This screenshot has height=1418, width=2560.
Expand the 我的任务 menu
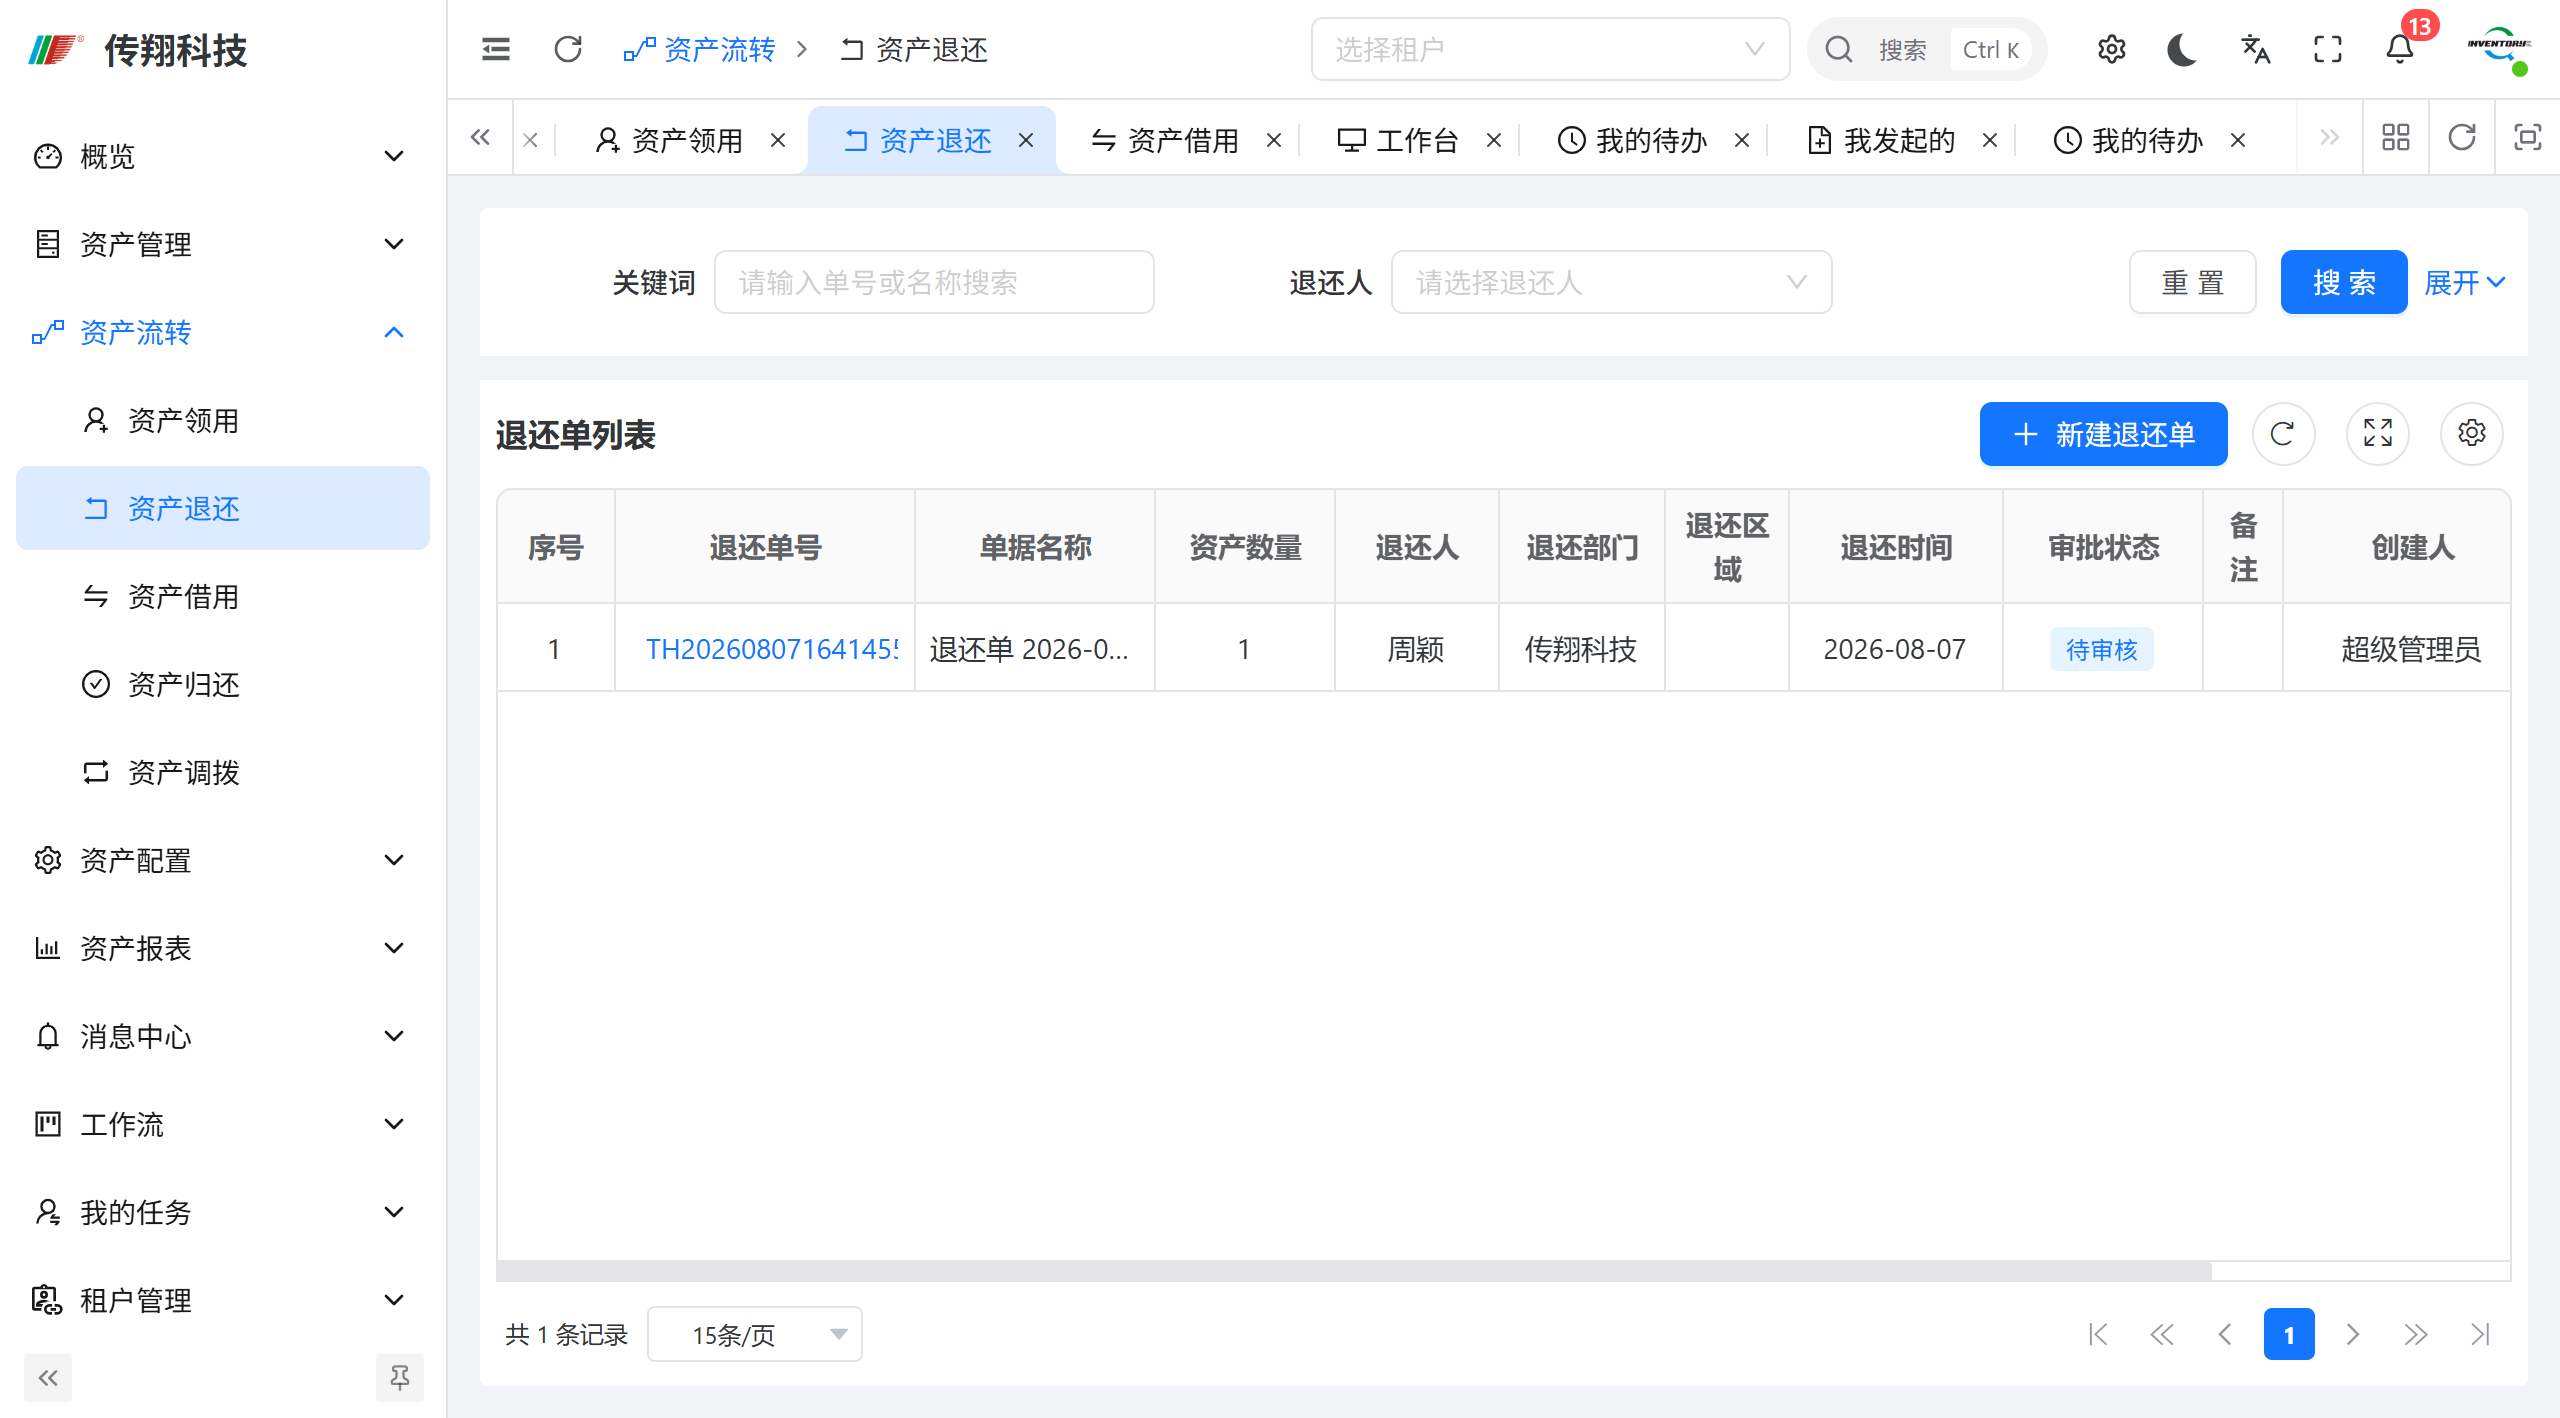(x=223, y=1212)
